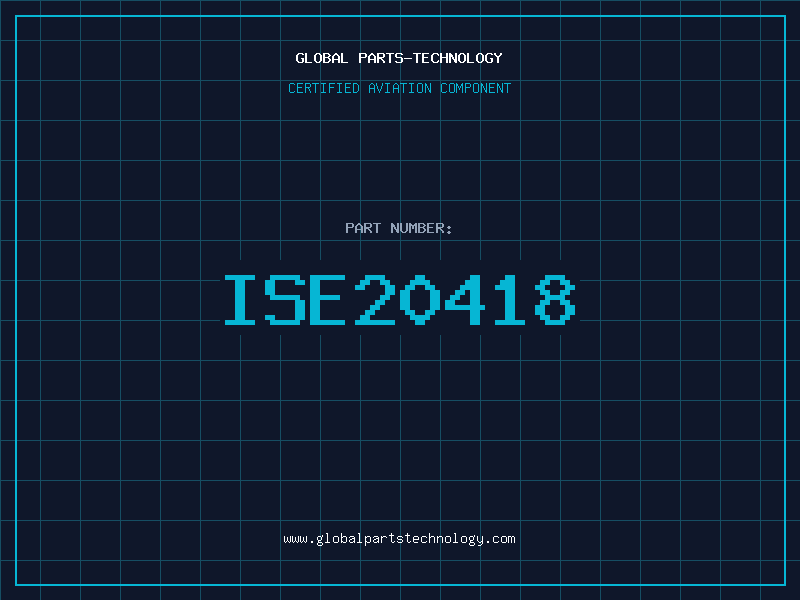Select the part number ISE20418
Screen dimensions: 800x600
pos(400,299)
